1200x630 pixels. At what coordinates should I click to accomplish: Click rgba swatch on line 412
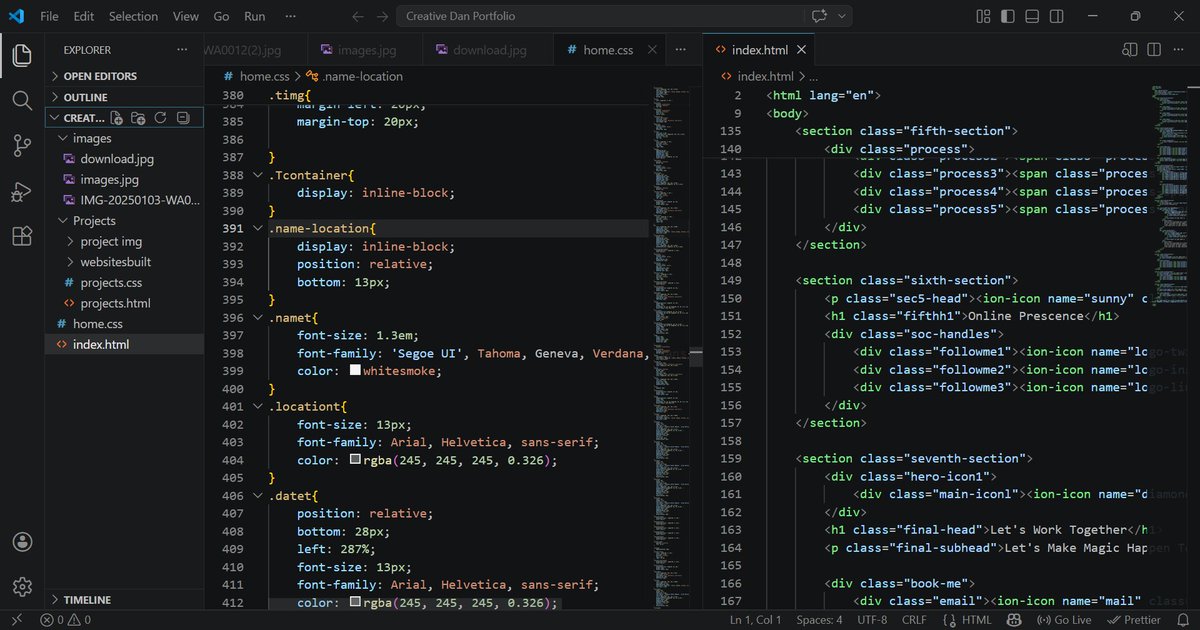[x=355, y=603]
